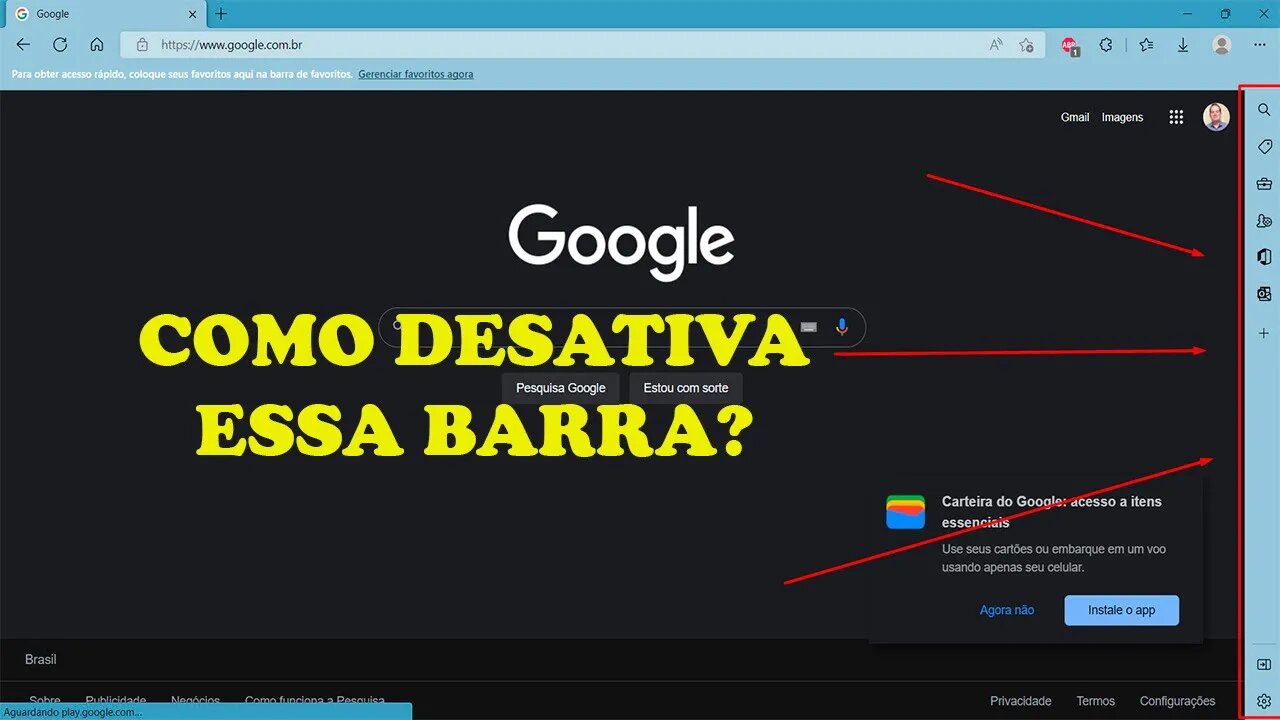Enable the Read Aloud icon in address bar
The width and height of the screenshot is (1280, 720).
[x=996, y=45]
